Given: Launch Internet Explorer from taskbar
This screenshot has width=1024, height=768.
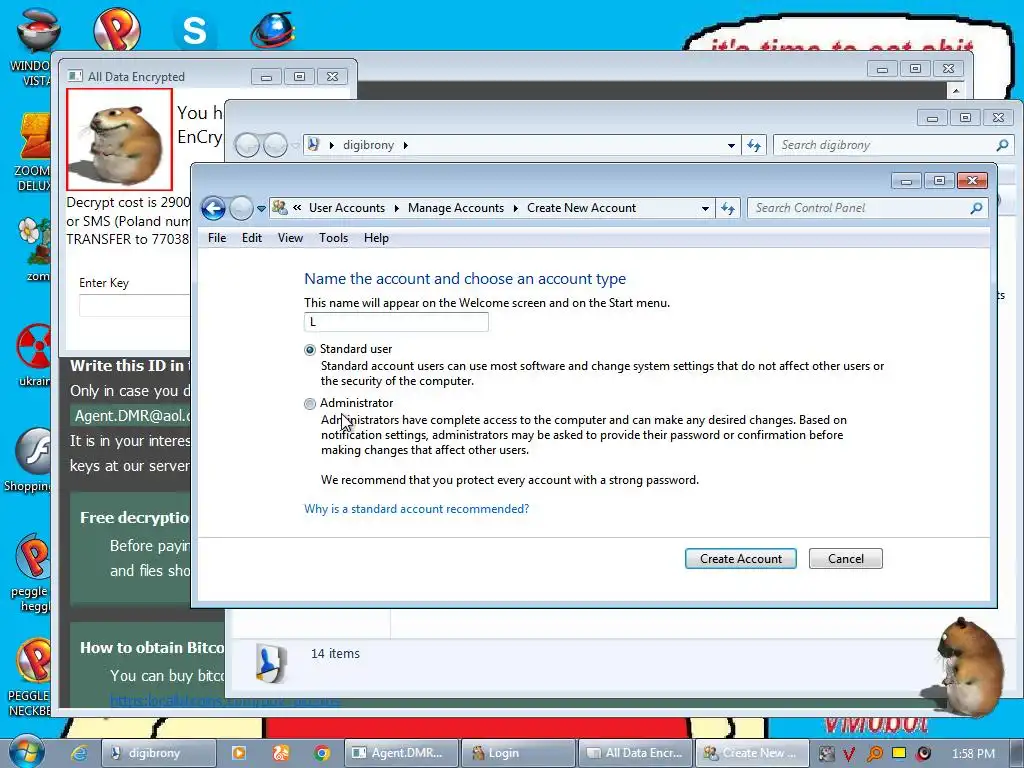Looking at the screenshot, I should click(x=79, y=753).
